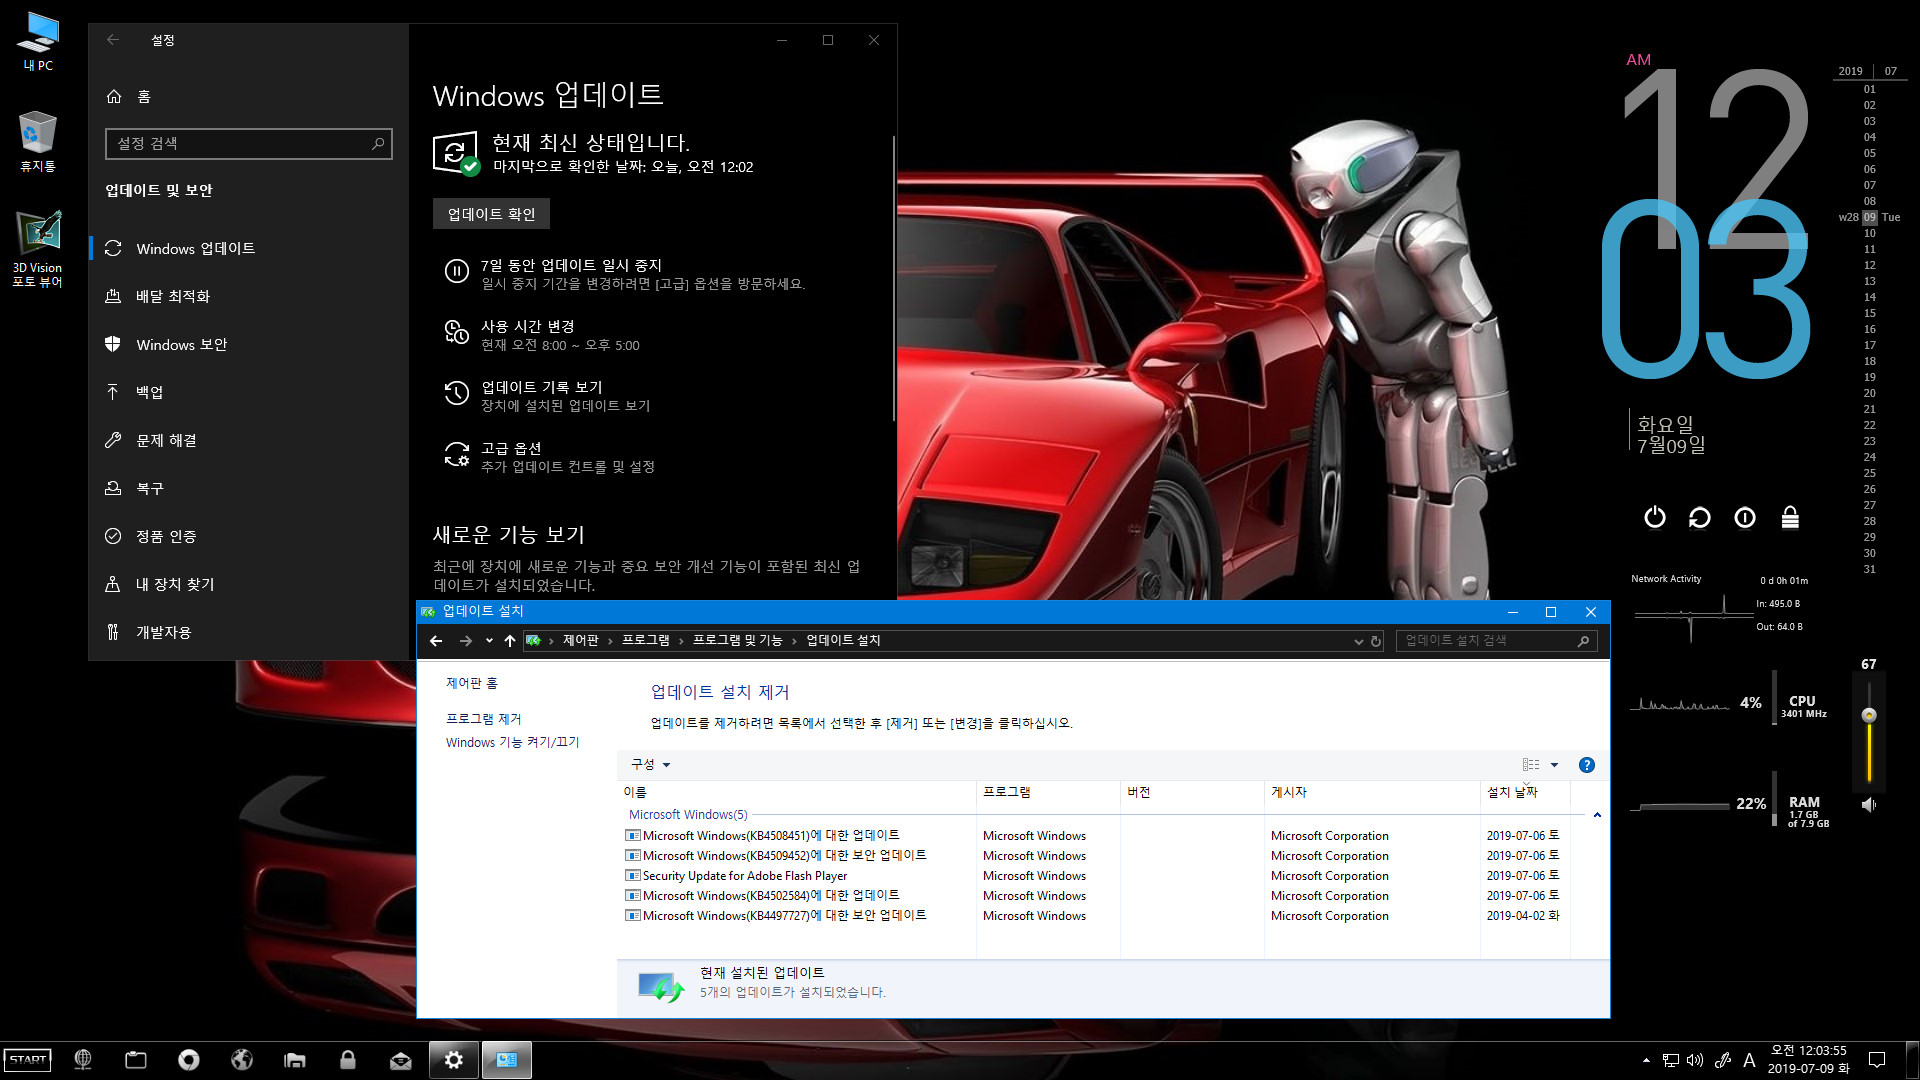Viewport: 1920px width, 1080px height.
Task: Sort by 프로그램 column header
Action: (1048, 792)
